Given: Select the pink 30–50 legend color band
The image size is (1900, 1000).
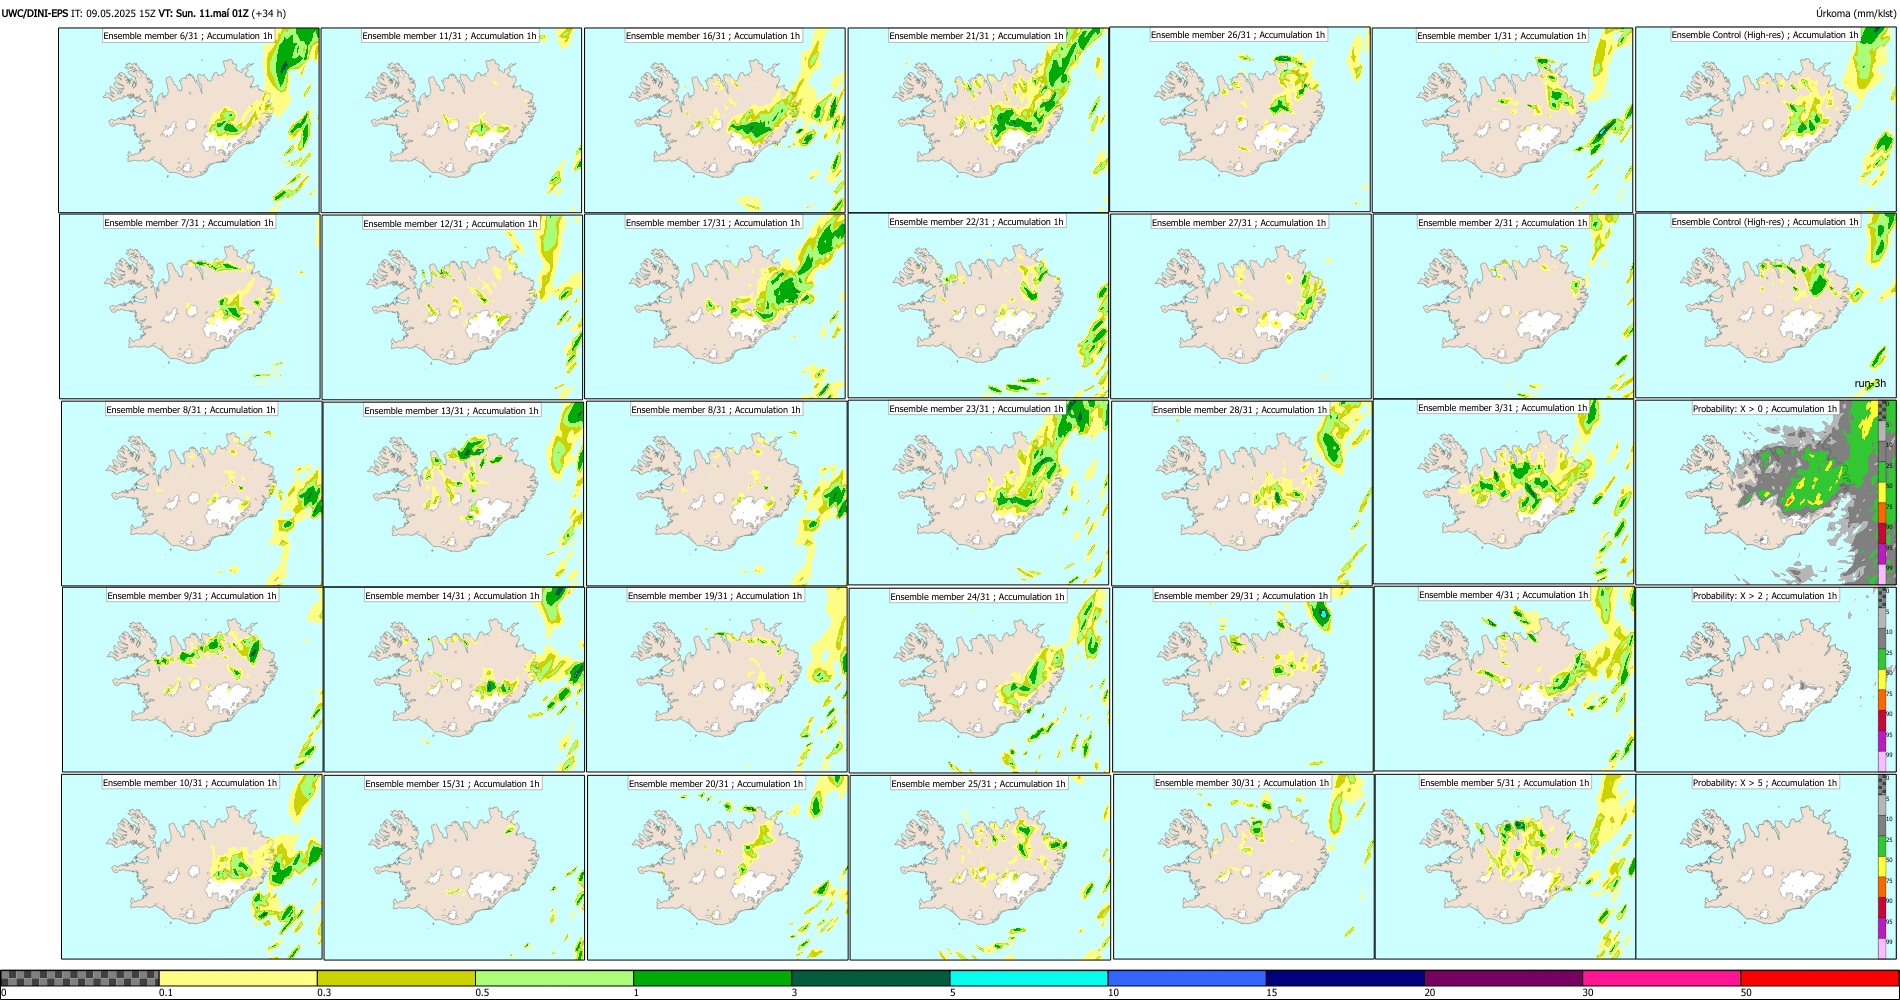Looking at the screenshot, I should click(x=1661, y=978).
